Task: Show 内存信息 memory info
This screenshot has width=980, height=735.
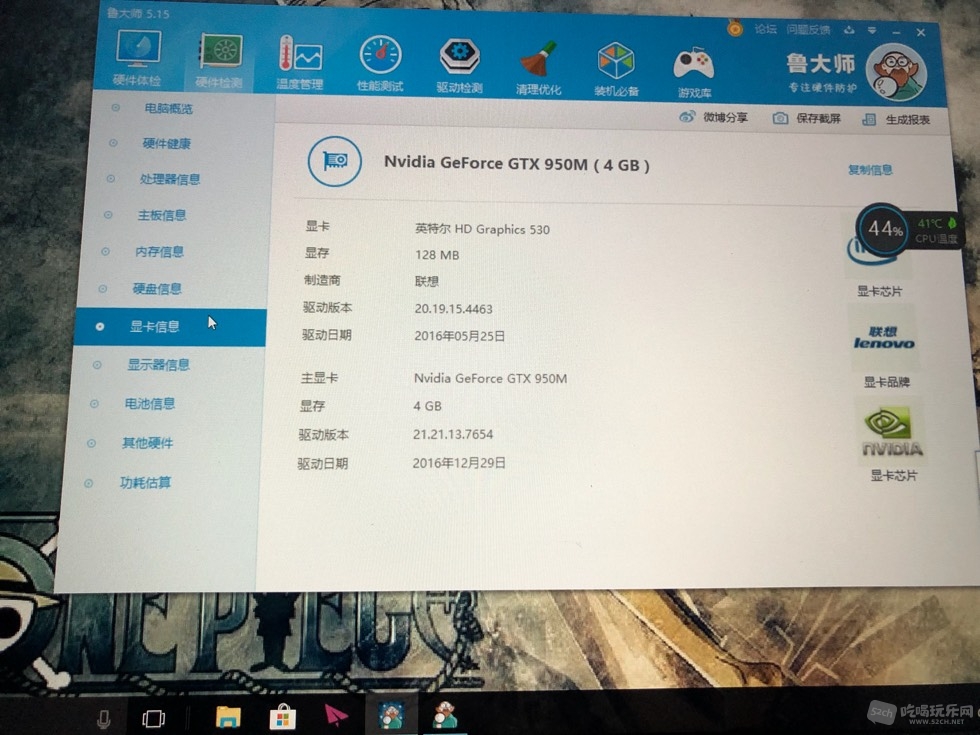Action: pyautogui.click(x=159, y=252)
